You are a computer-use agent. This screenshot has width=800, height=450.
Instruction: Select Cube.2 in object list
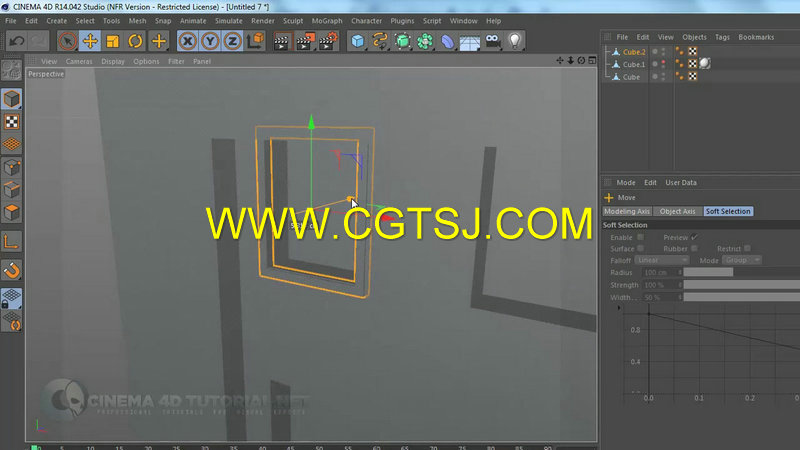(634, 52)
